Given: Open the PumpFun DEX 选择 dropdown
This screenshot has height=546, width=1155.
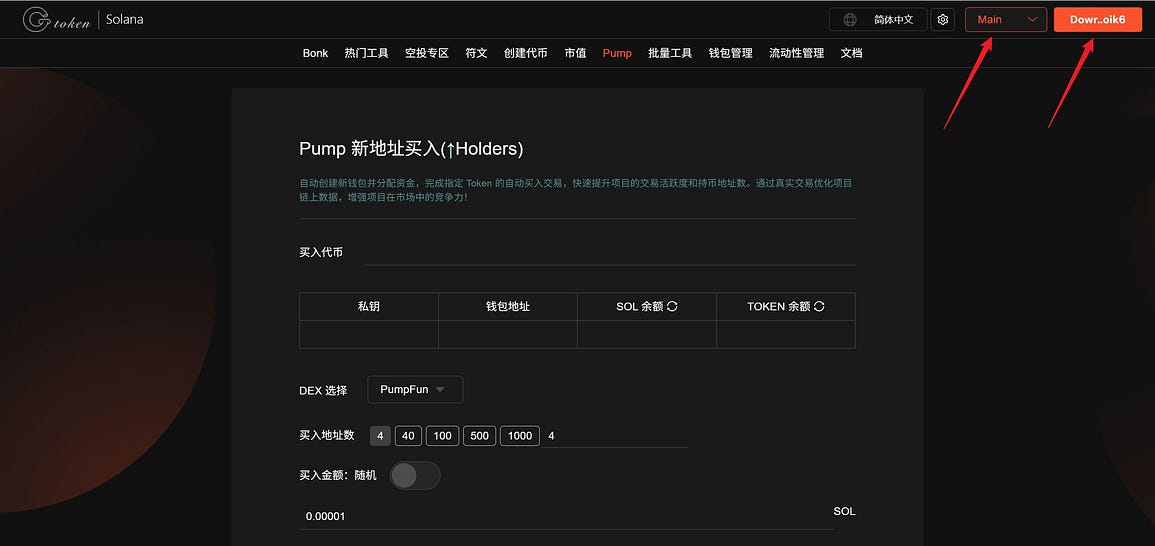Looking at the screenshot, I should [415, 389].
